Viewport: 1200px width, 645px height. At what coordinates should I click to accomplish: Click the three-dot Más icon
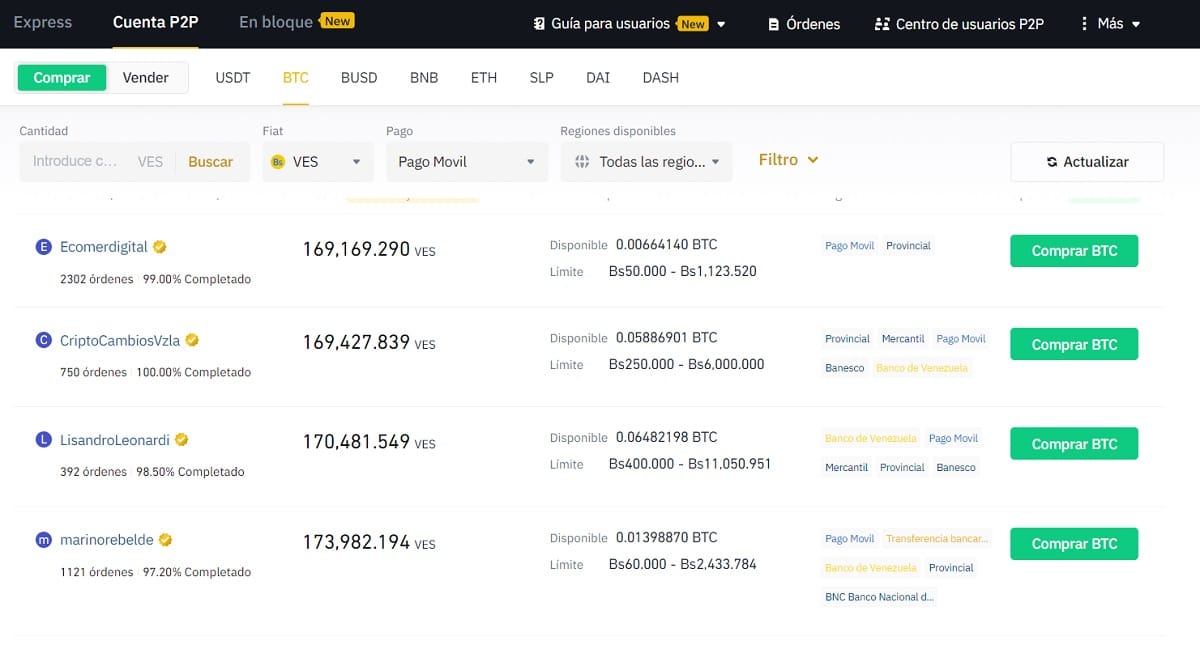click(1084, 24)
